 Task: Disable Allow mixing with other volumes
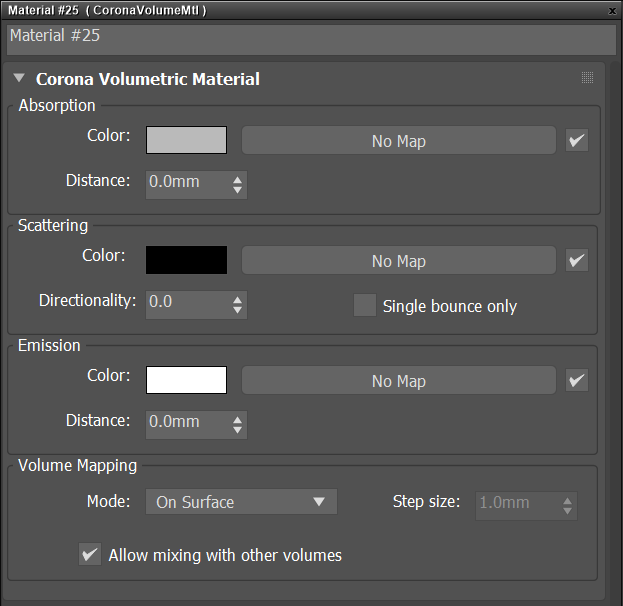(90, 554)
